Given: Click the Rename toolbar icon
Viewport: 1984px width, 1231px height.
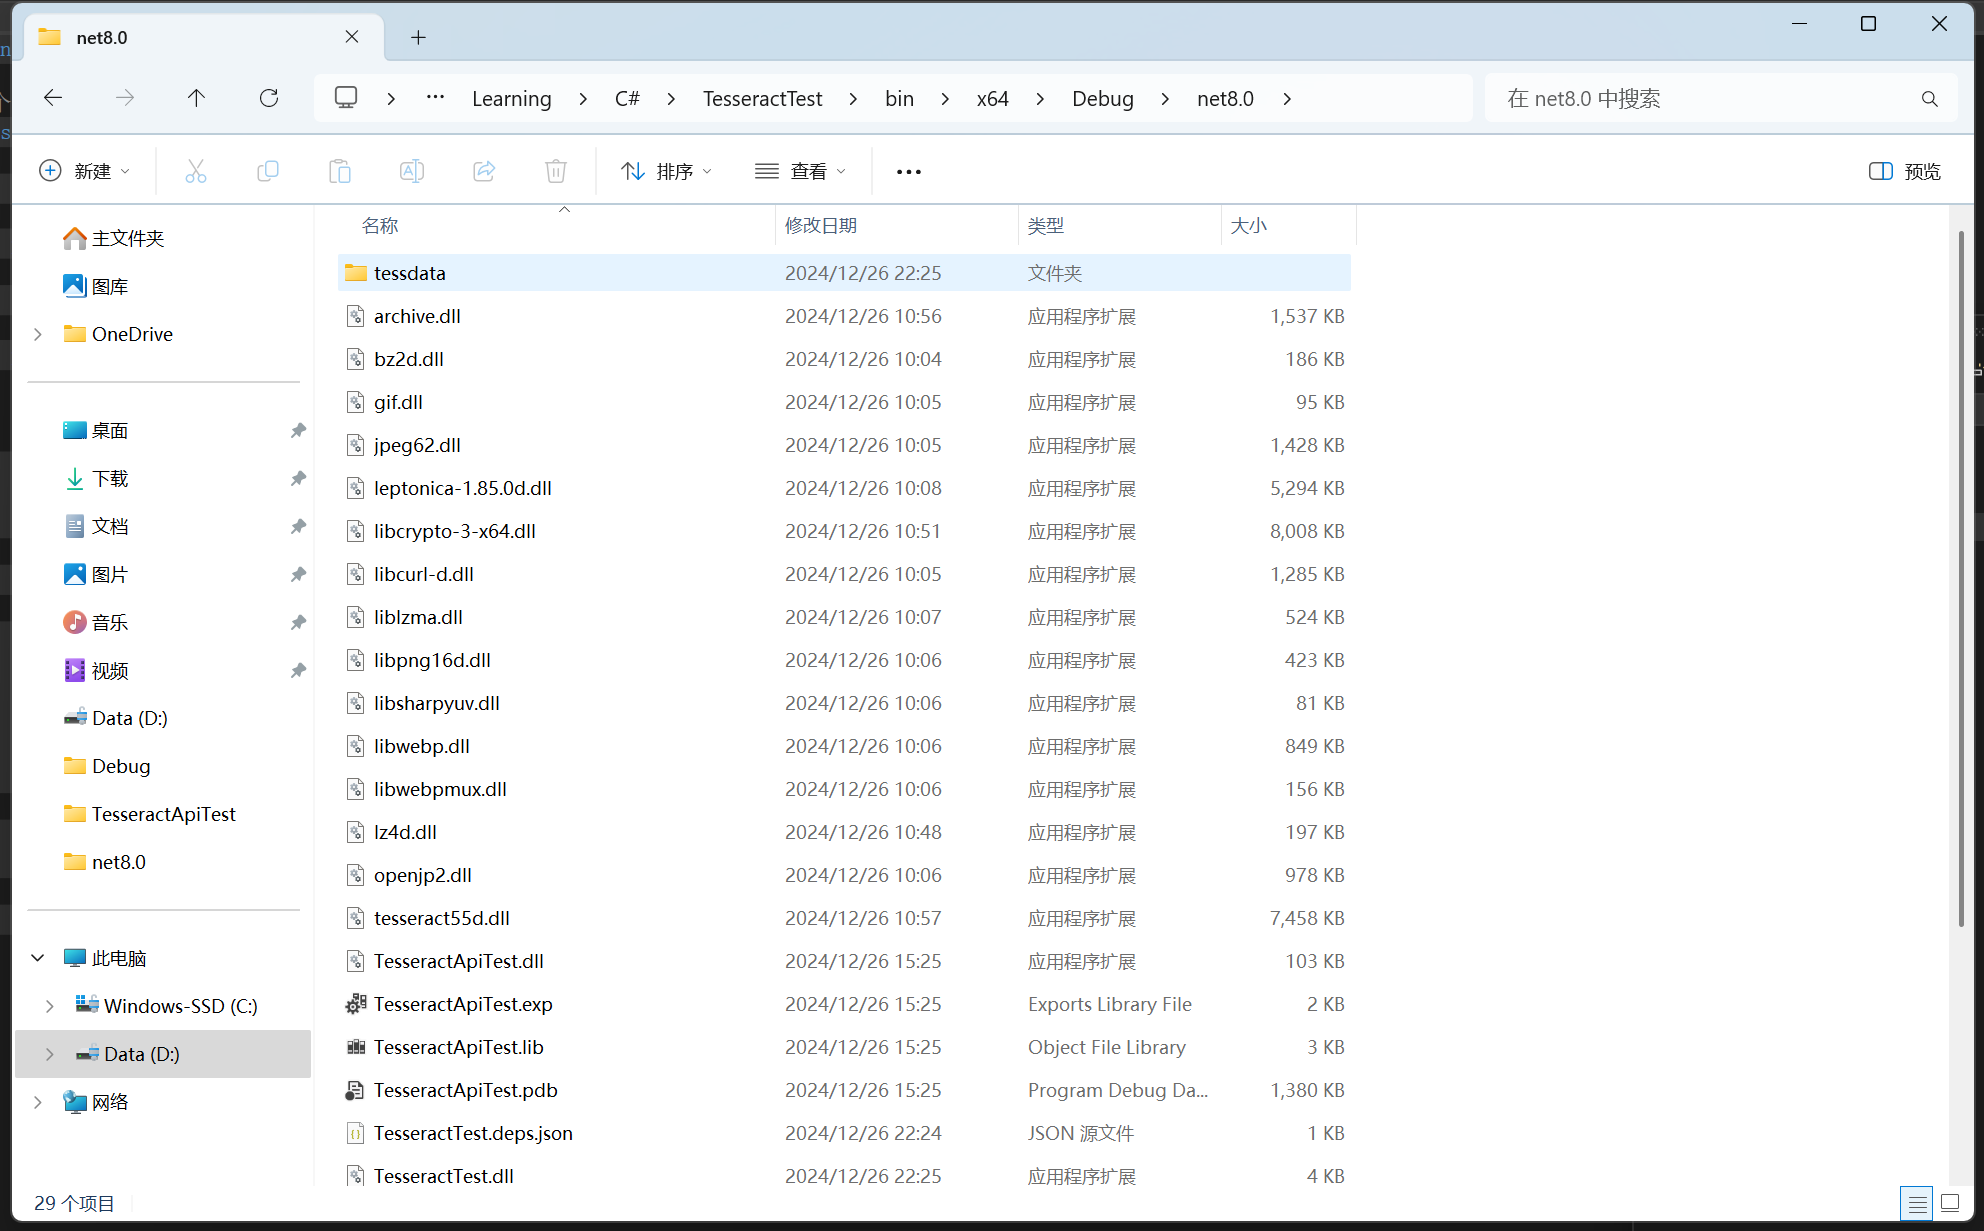Looking at the screenshot, I should click(412, 171).
